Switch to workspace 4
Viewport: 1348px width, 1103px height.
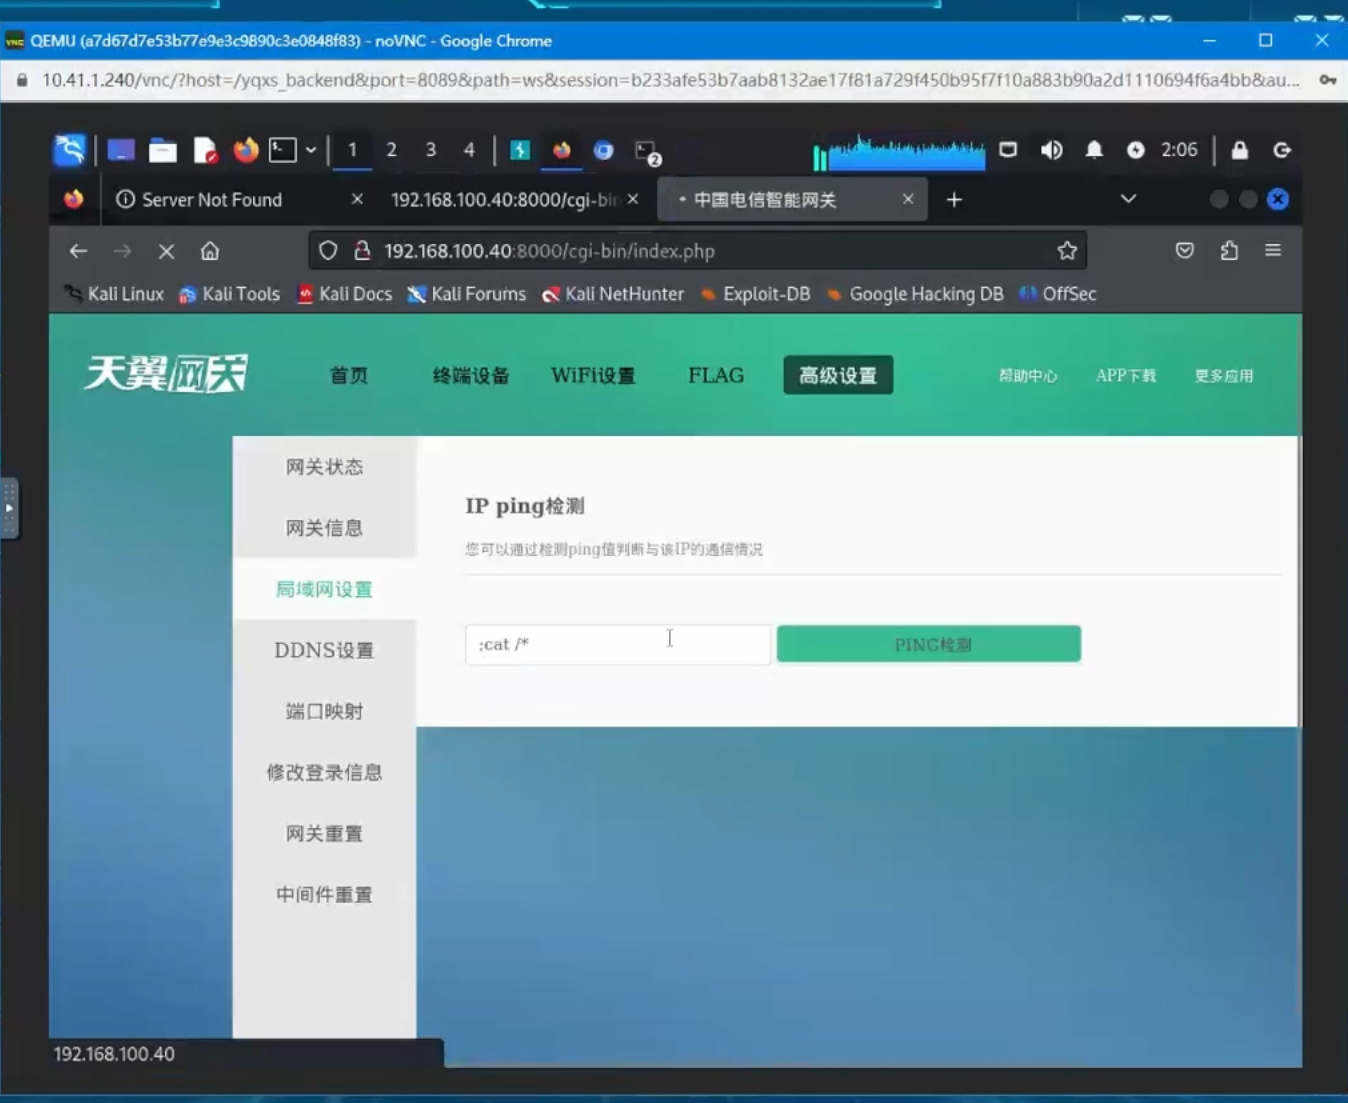[x=469, y=150]
